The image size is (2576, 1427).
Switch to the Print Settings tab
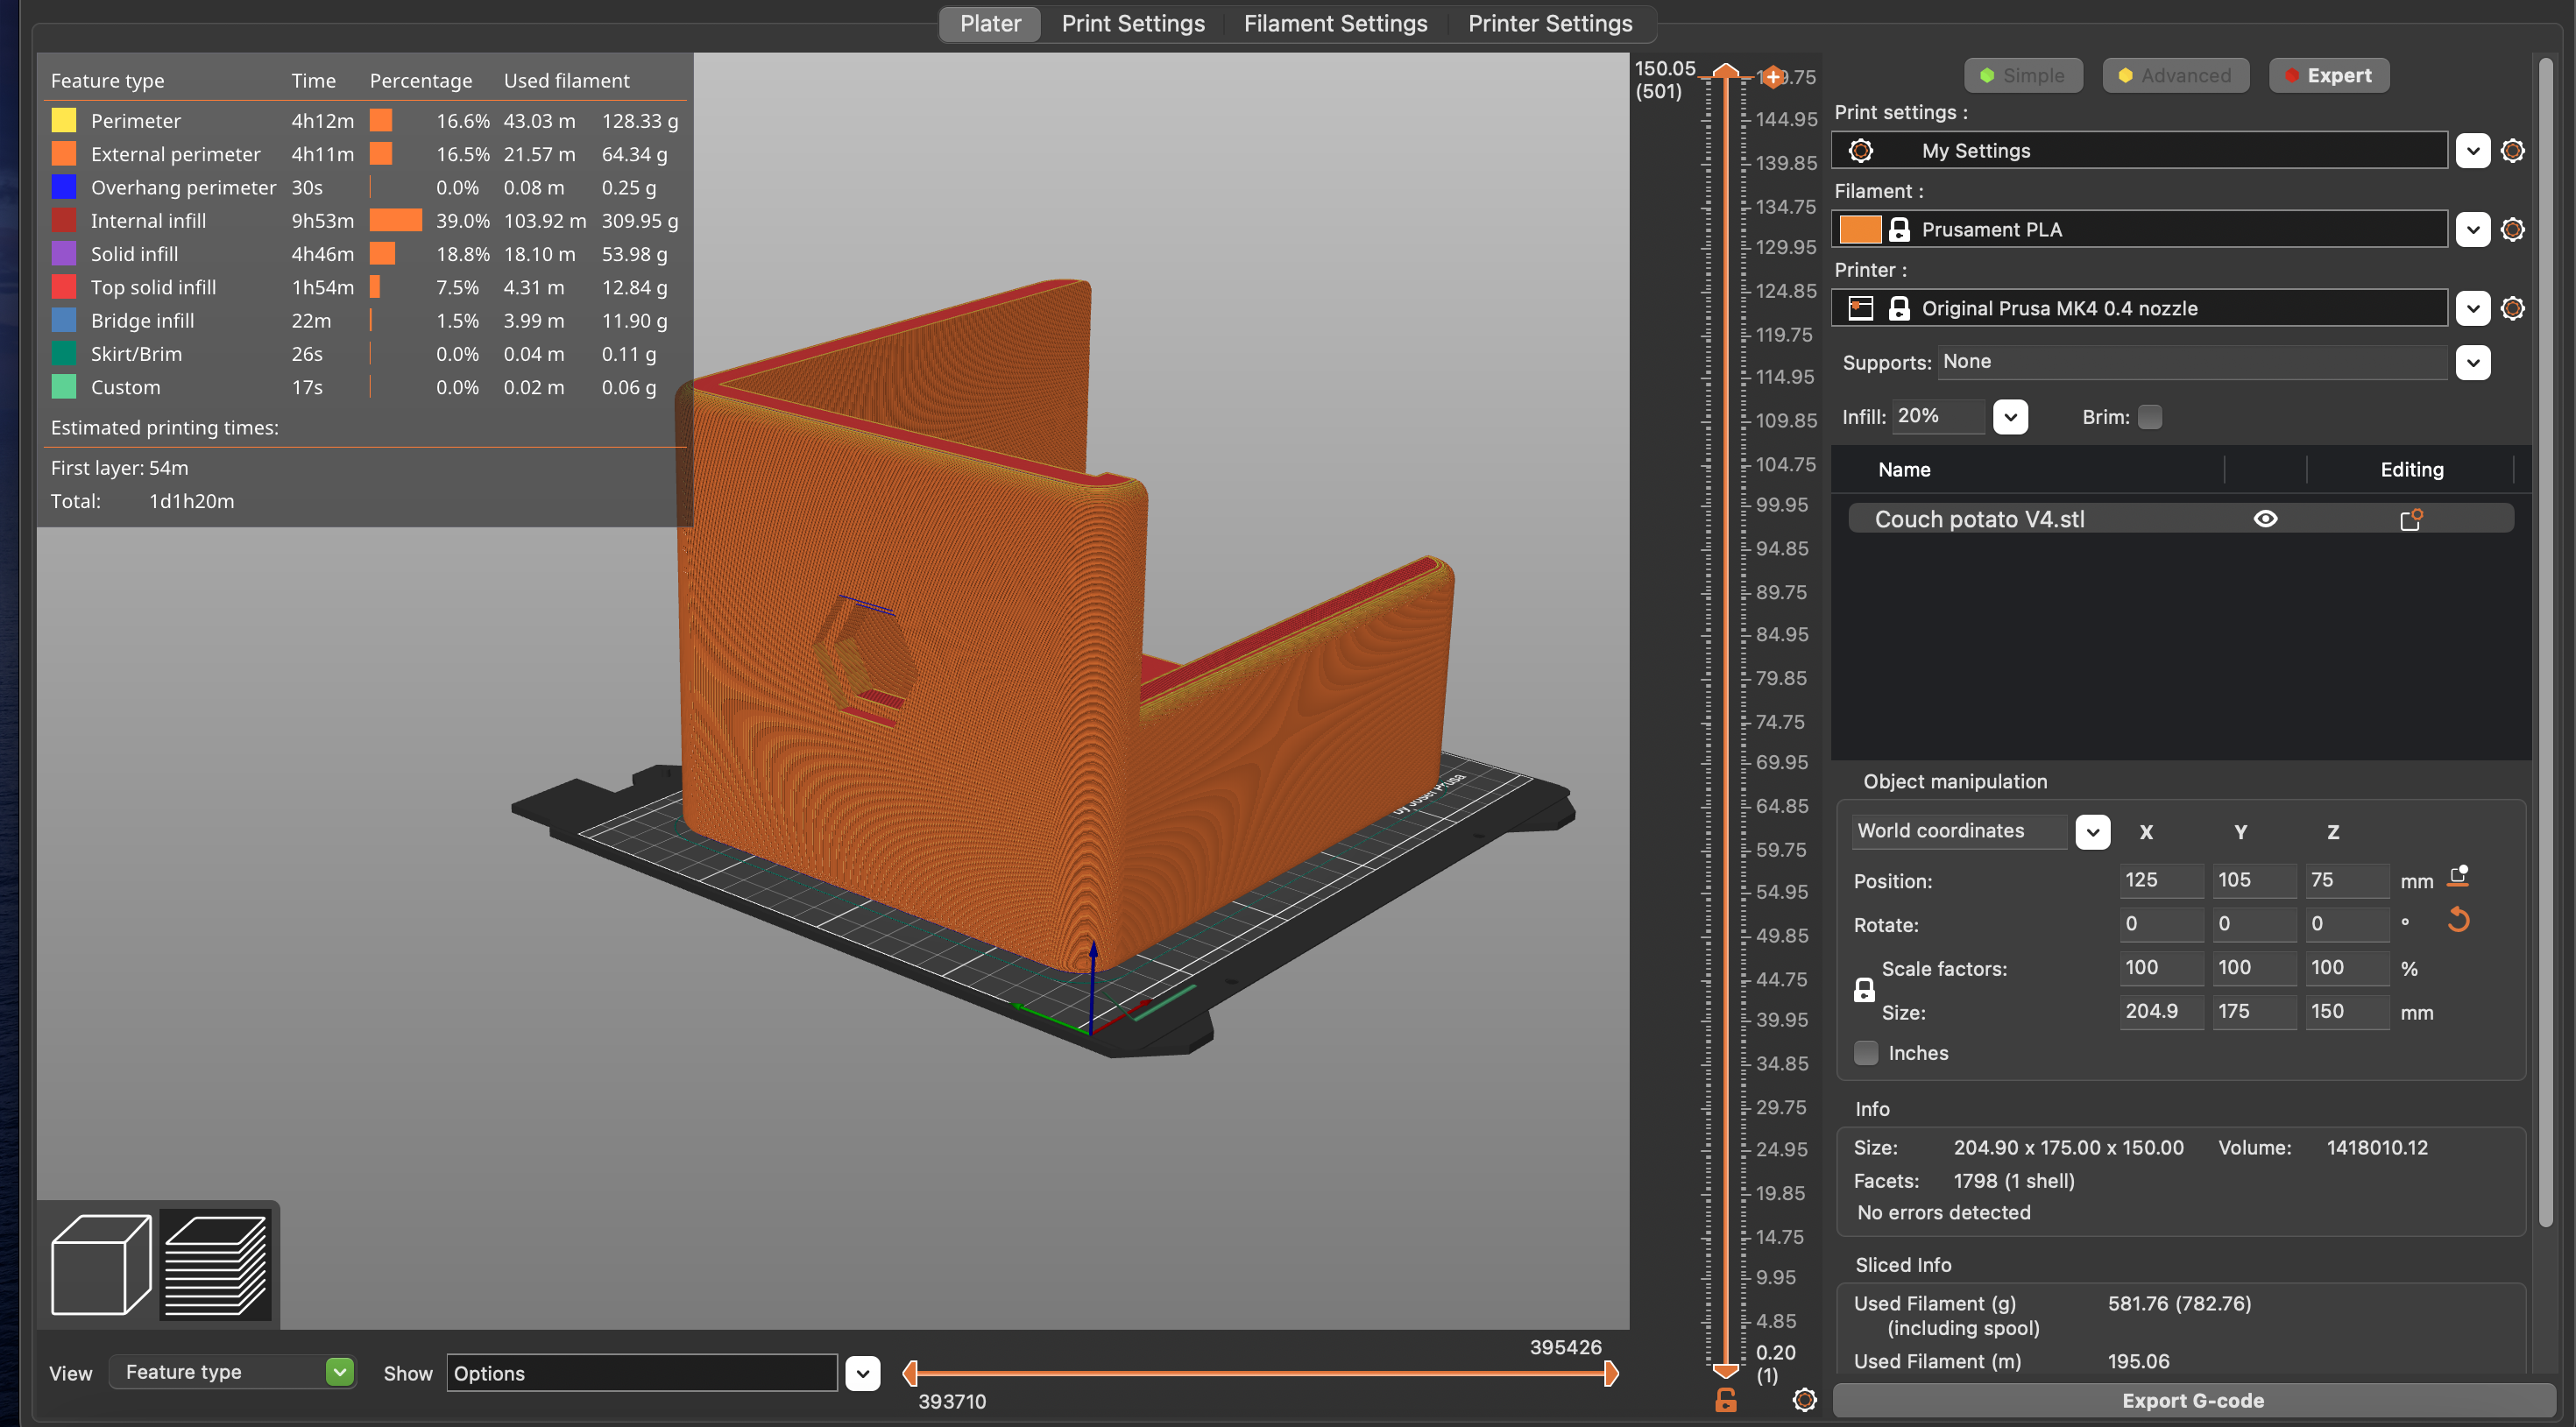coord(1132,23)
